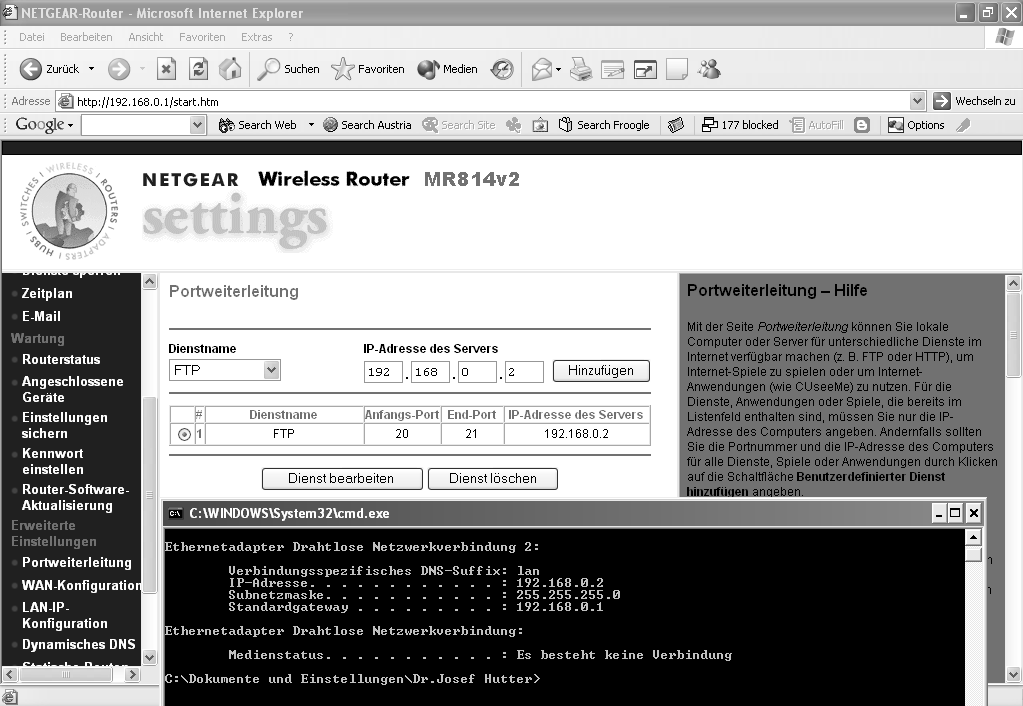Open the Zurück history dropdown arrow
This screenshot has width=1023, height=706.
pyautogui.click(x=91, y=69)
